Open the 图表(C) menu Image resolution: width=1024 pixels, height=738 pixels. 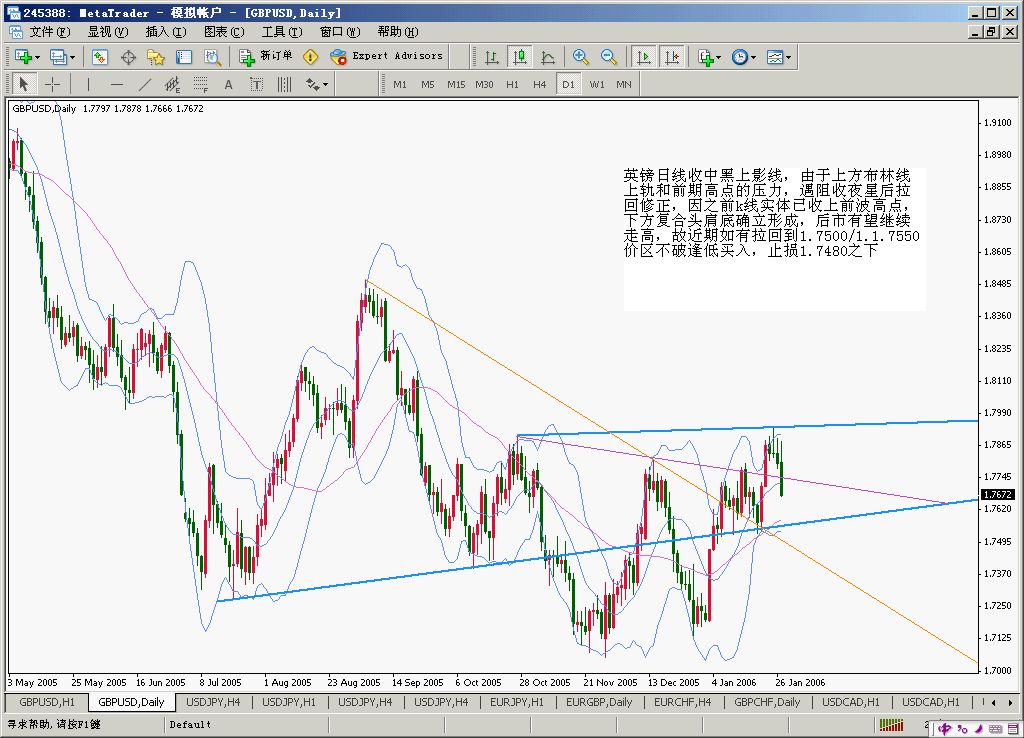tap(224, 32)
